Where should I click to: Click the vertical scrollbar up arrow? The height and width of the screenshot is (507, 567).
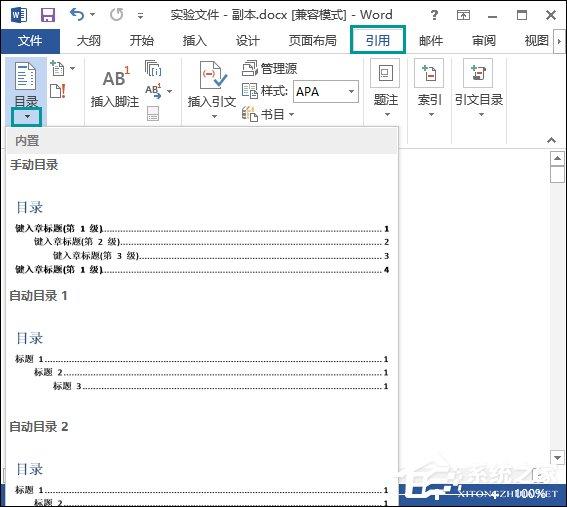pyautogui.click(x=557, y=158)
